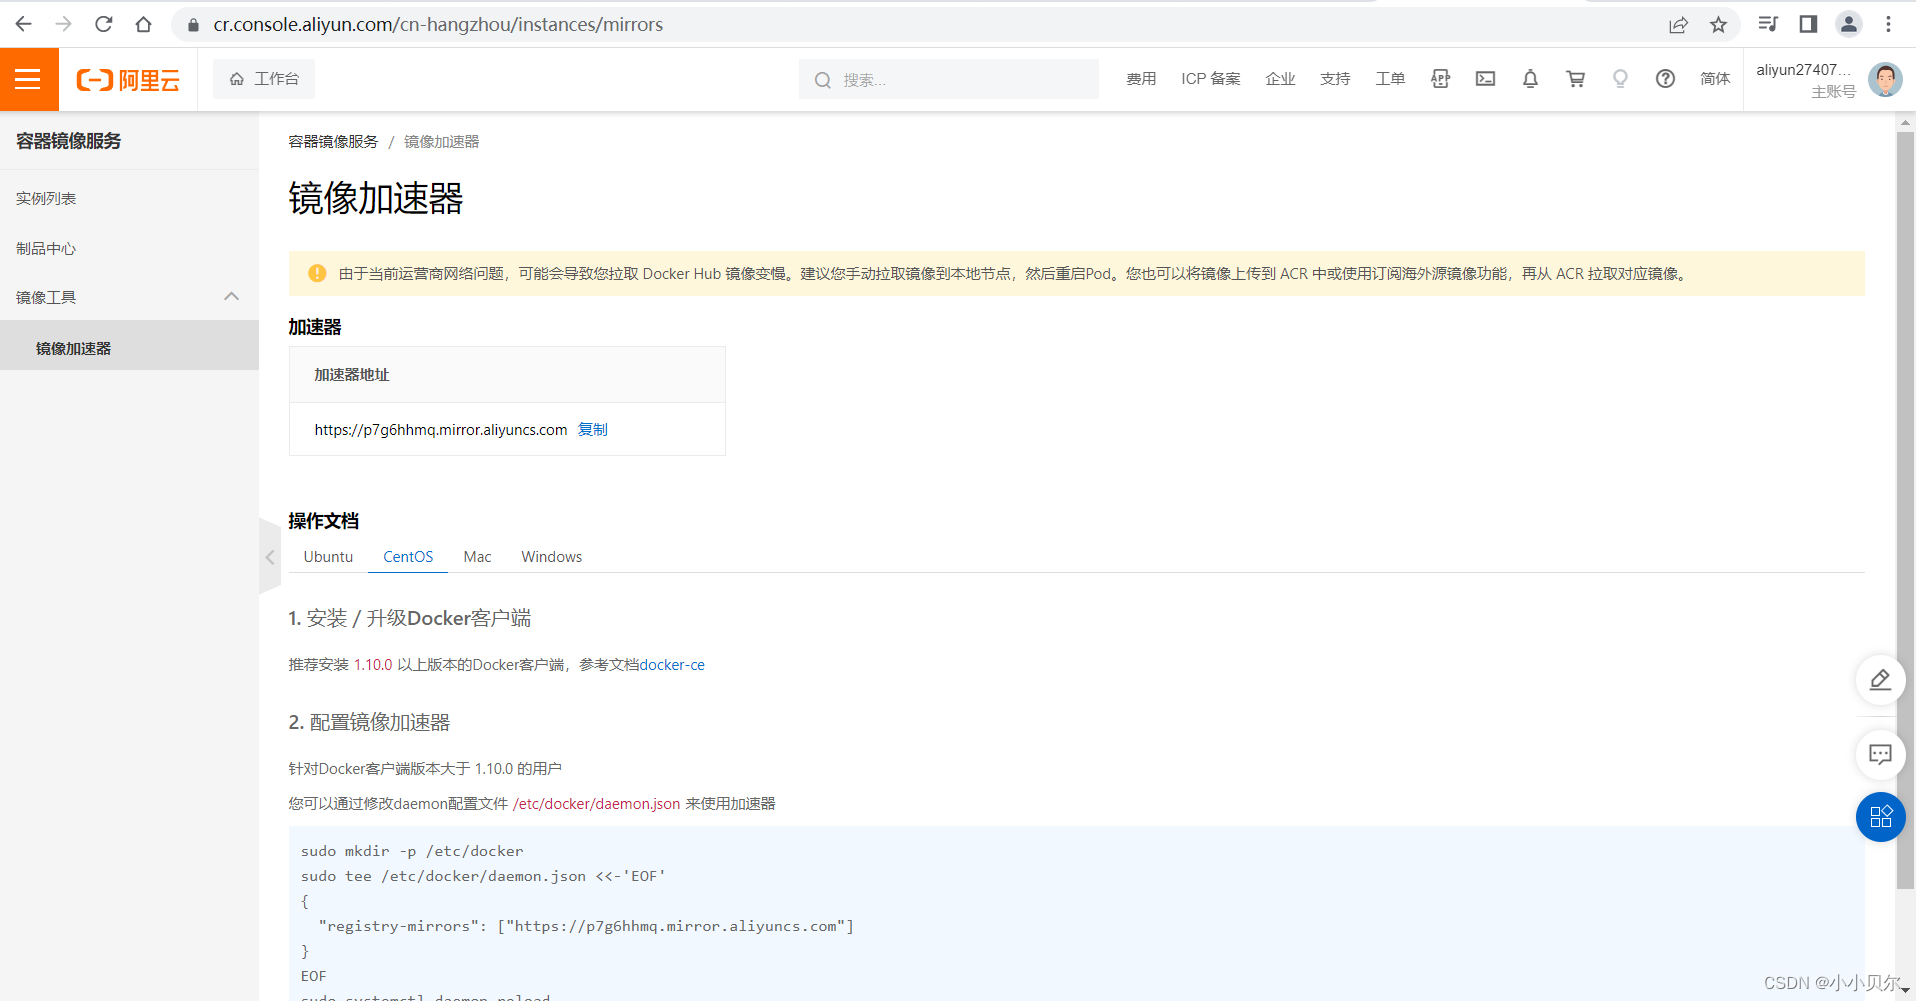Click 复制 to copy accelerator address

(x=593, y=429)
